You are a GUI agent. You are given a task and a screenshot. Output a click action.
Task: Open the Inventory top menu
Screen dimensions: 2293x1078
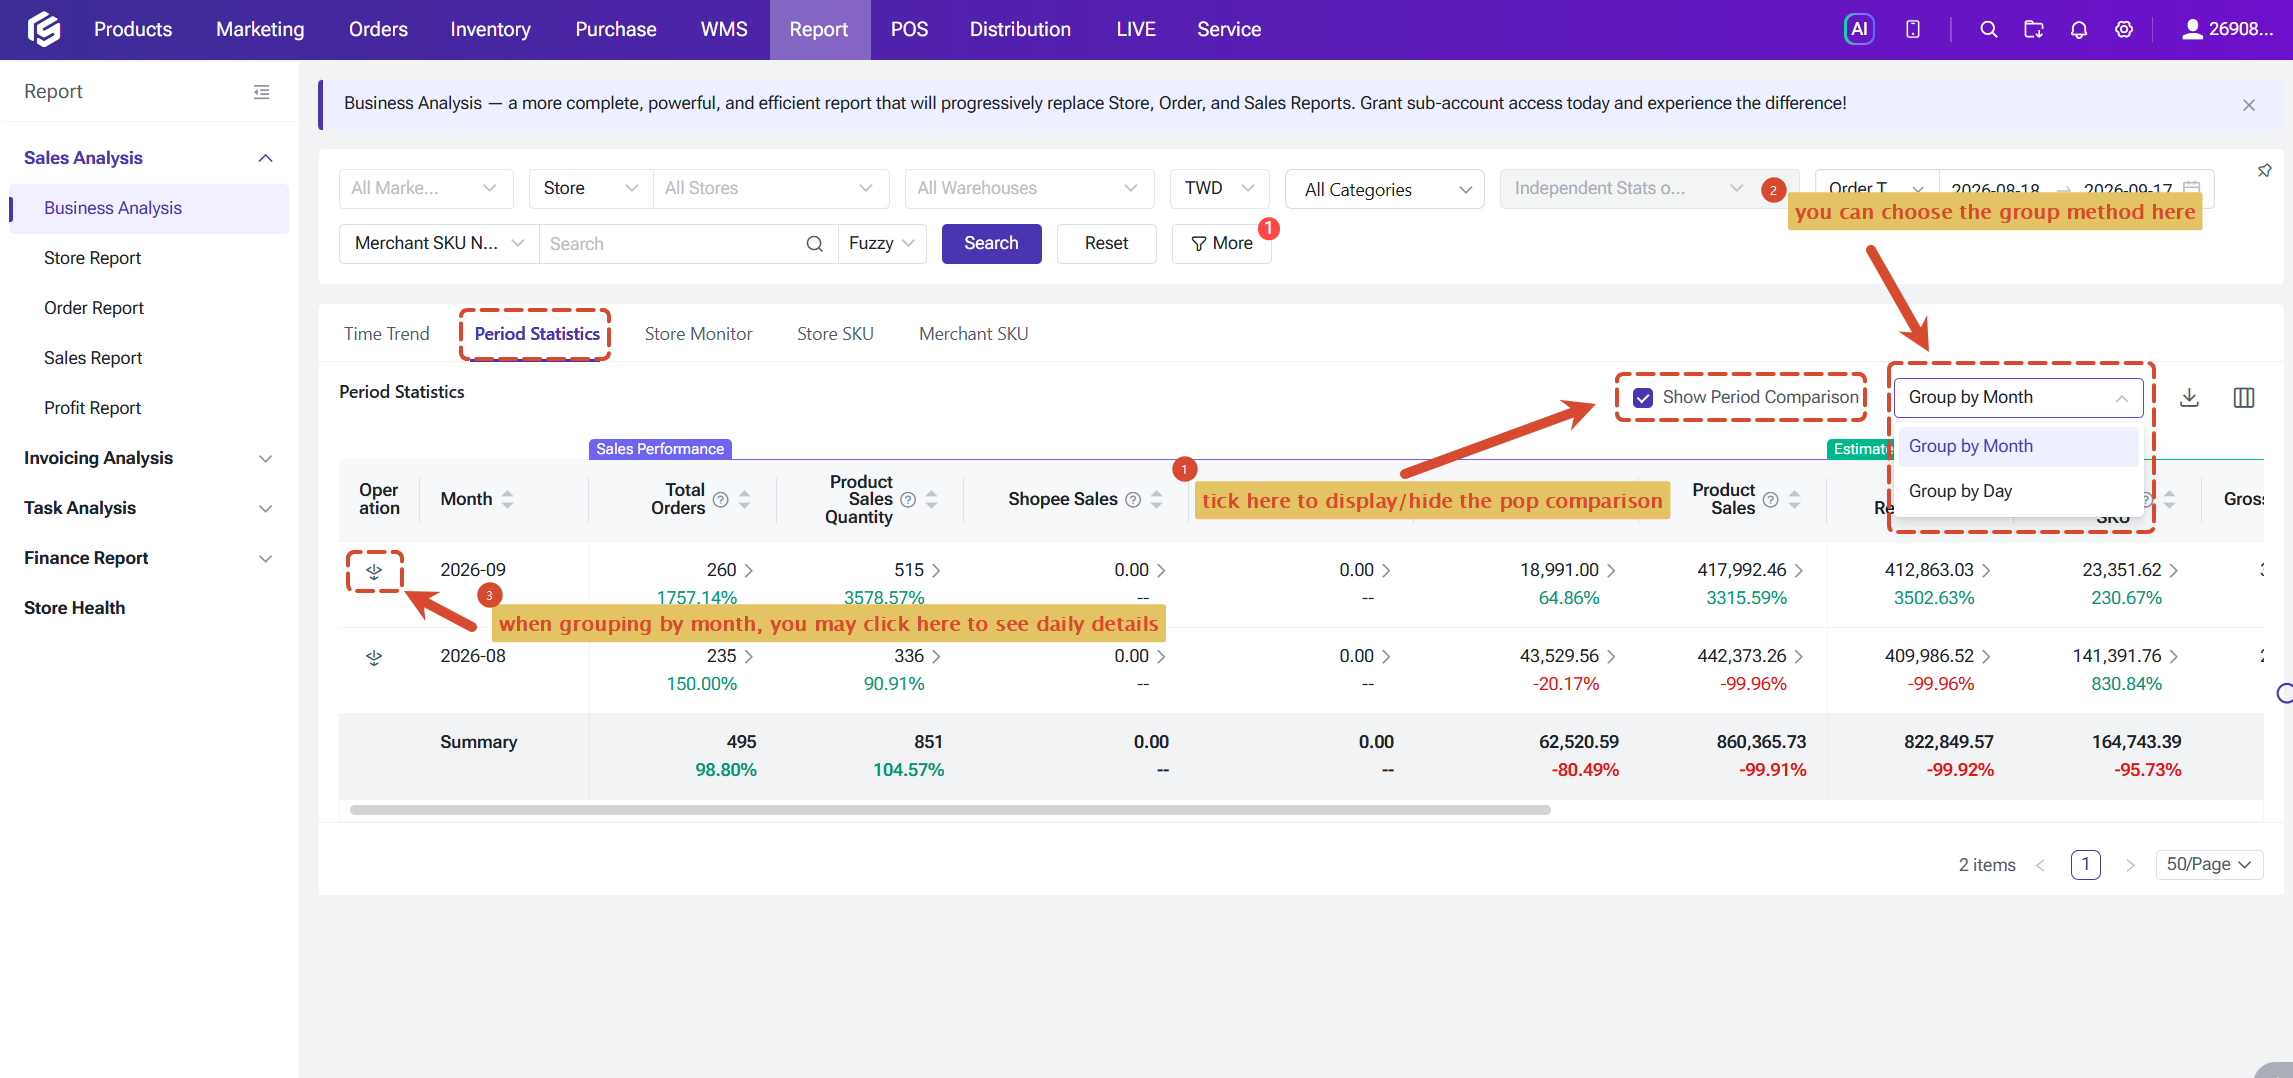(490, 29)
